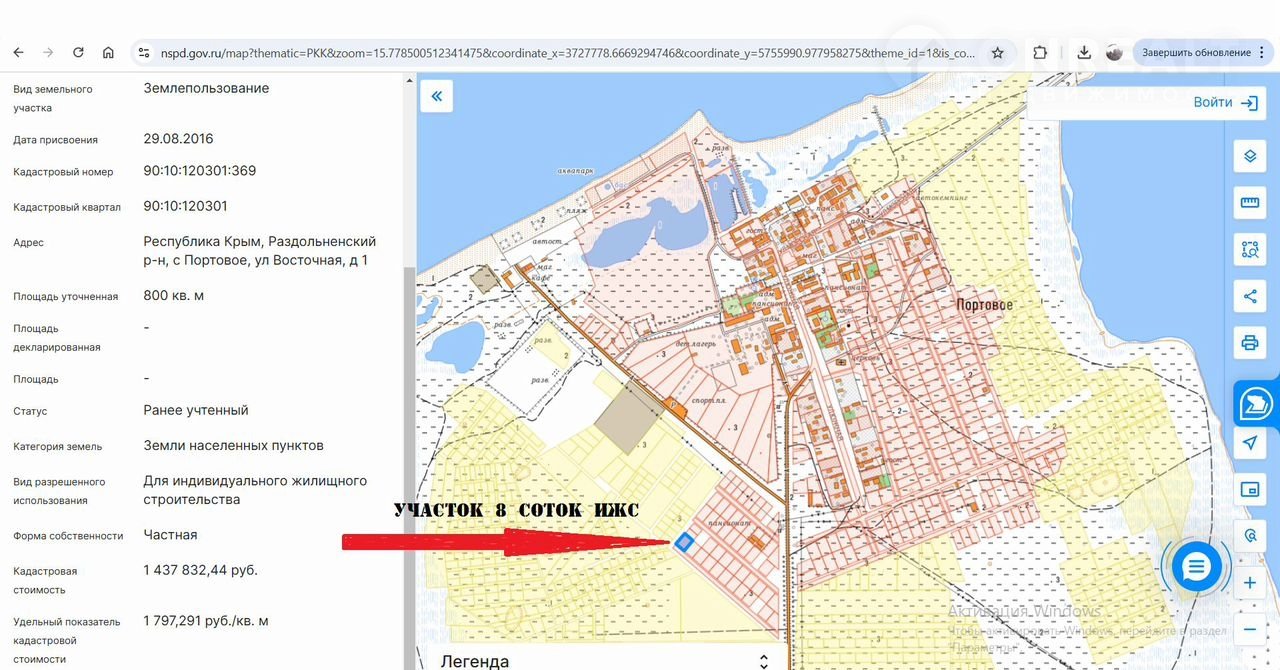
Task: Select the ruler measurement tool
Action: pyautogui.click(x=1249, y=203)
